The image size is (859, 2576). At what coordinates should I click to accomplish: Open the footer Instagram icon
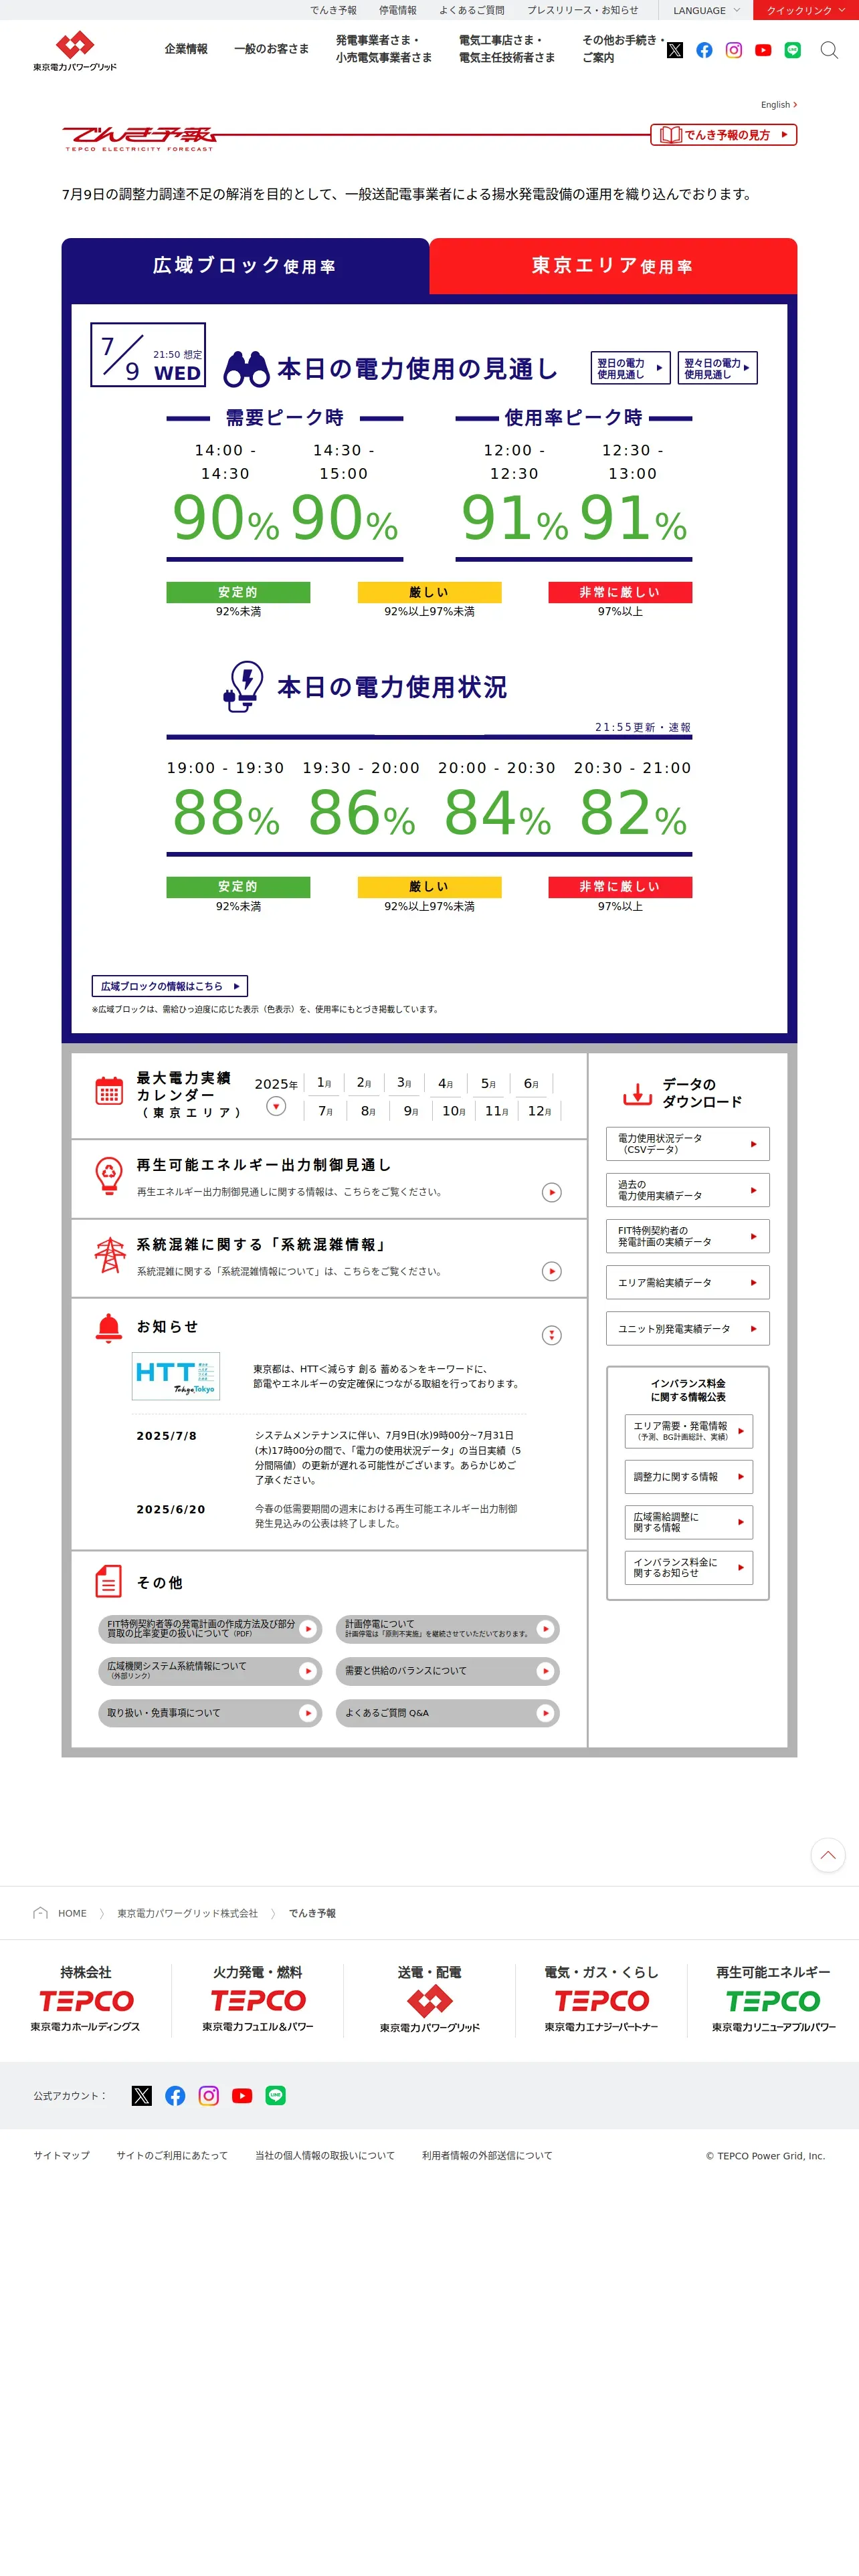tap(209, 2095)
